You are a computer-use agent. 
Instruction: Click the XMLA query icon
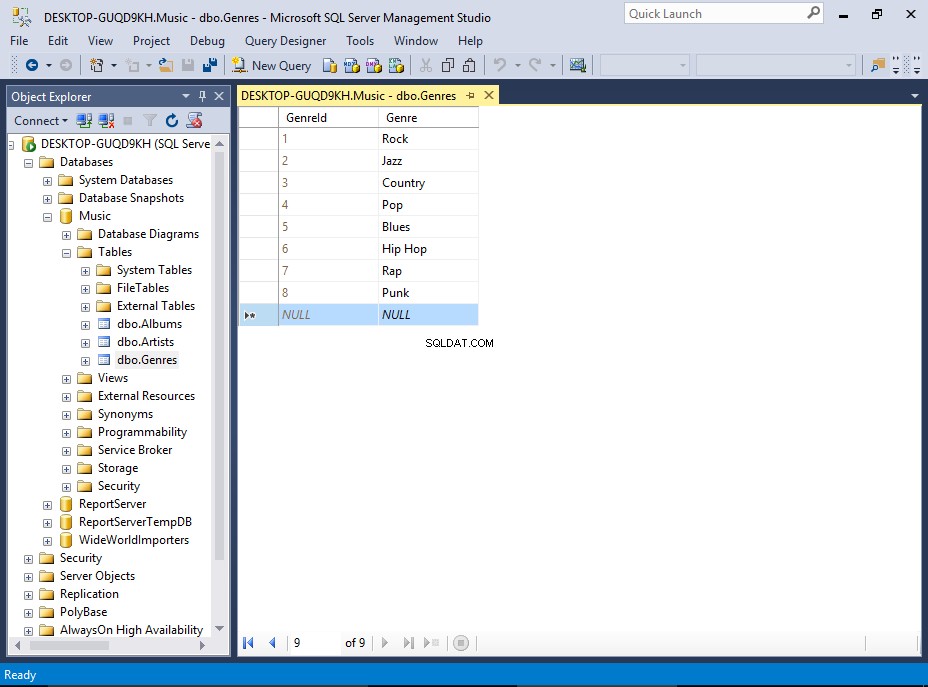396,65
